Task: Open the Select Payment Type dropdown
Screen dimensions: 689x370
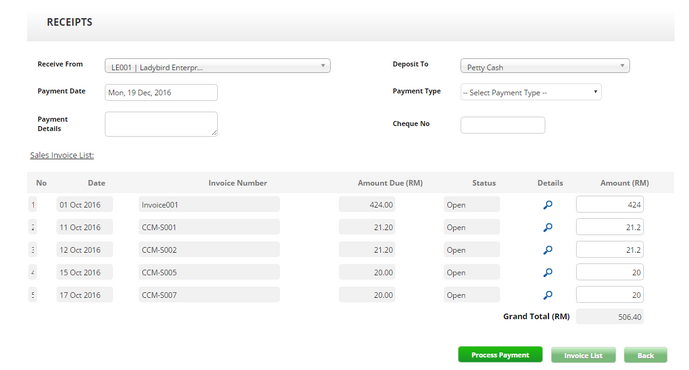Action: tap(531, 92)
